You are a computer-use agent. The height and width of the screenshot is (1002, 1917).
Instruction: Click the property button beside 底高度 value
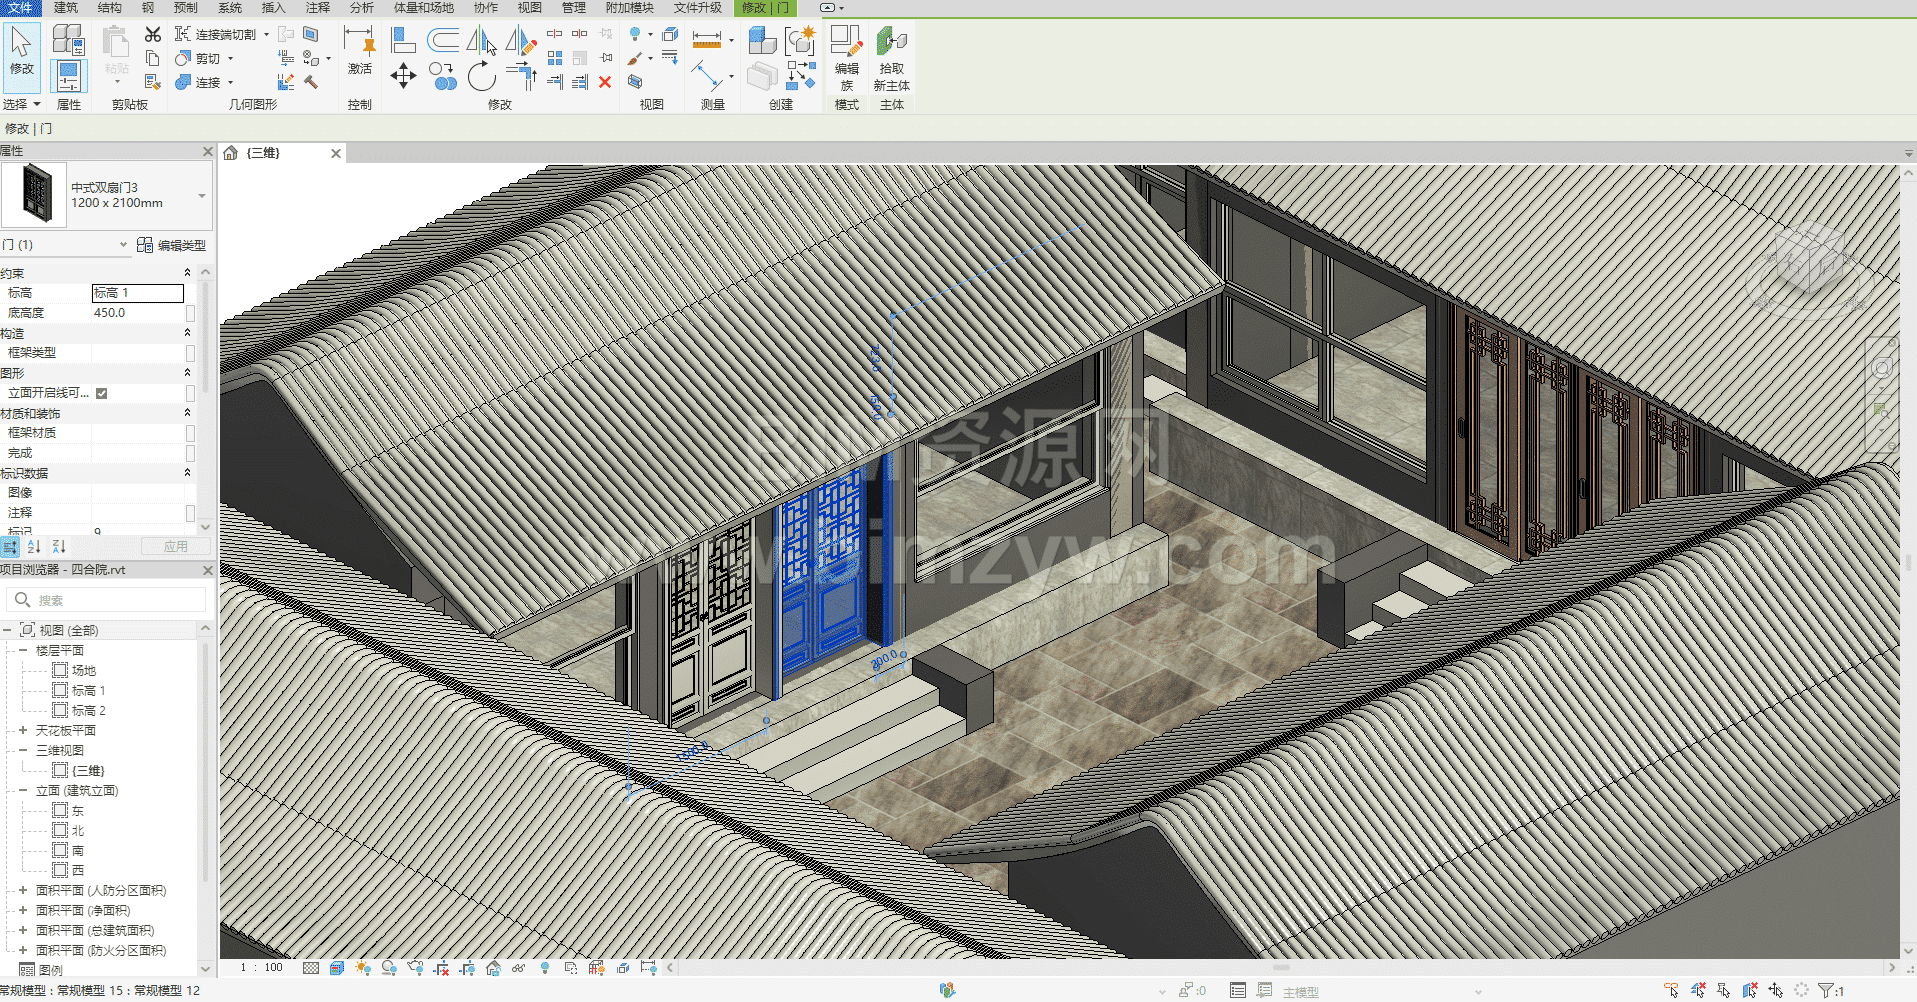pos(190,313)
